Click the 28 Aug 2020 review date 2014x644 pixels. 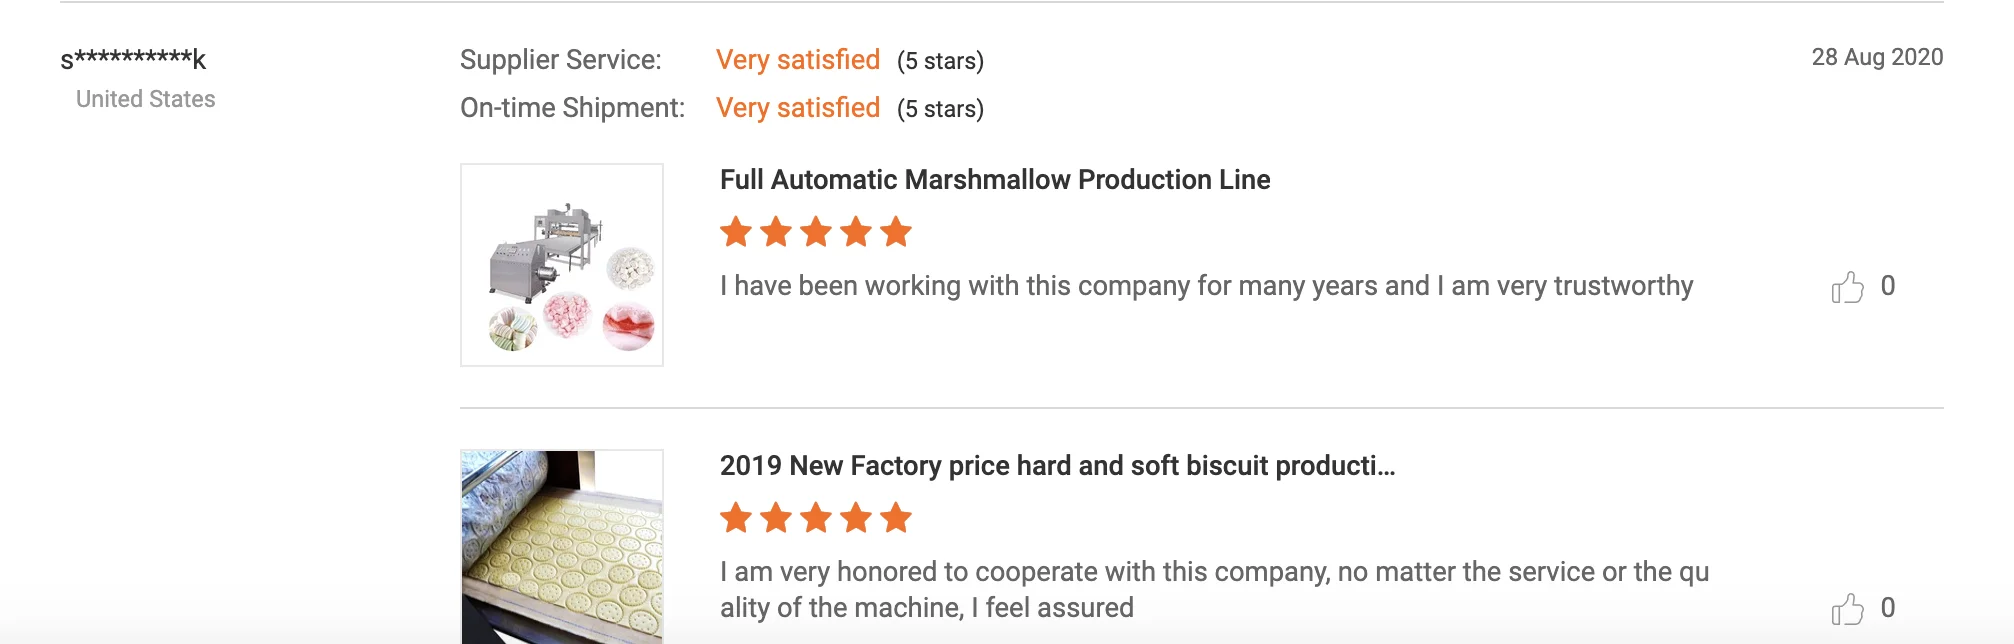1877,57
